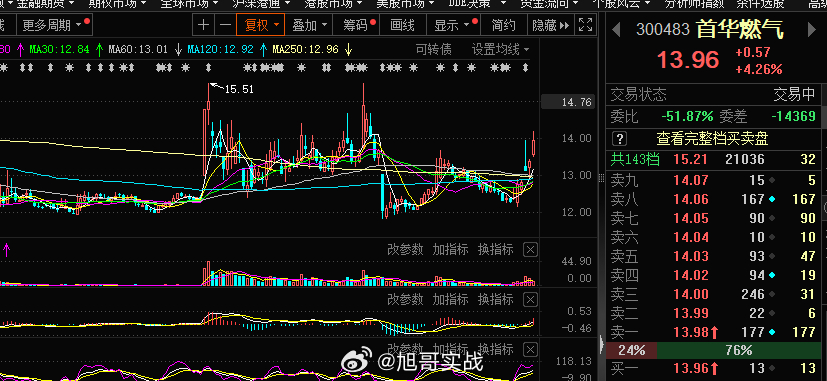Click 改参数 in the volume panel

(x=405, y=250)
